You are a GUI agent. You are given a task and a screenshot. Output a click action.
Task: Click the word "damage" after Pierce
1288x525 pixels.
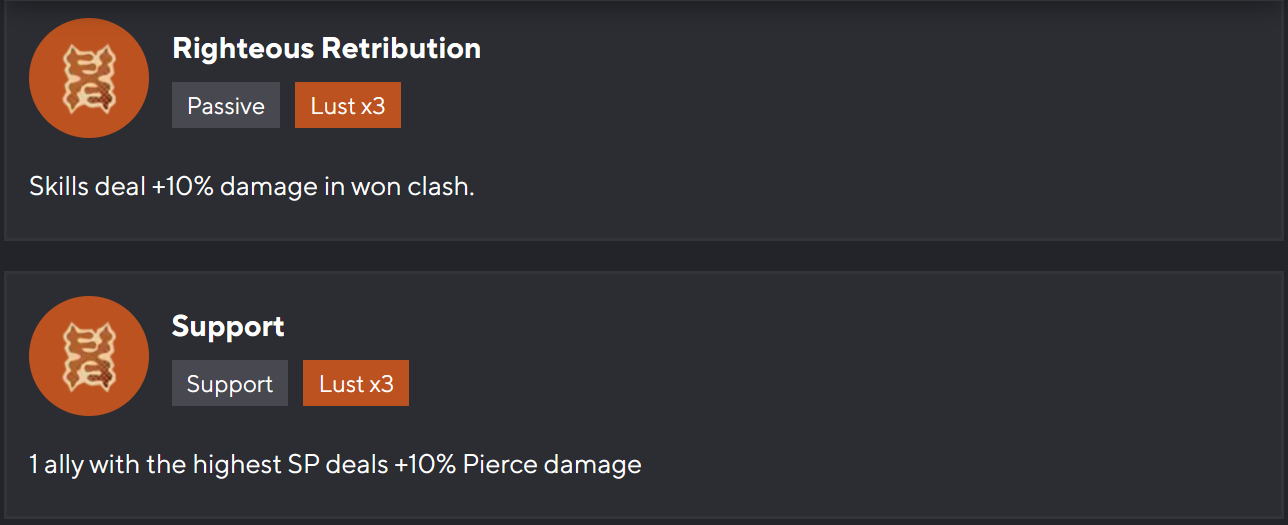click(592, 465)
